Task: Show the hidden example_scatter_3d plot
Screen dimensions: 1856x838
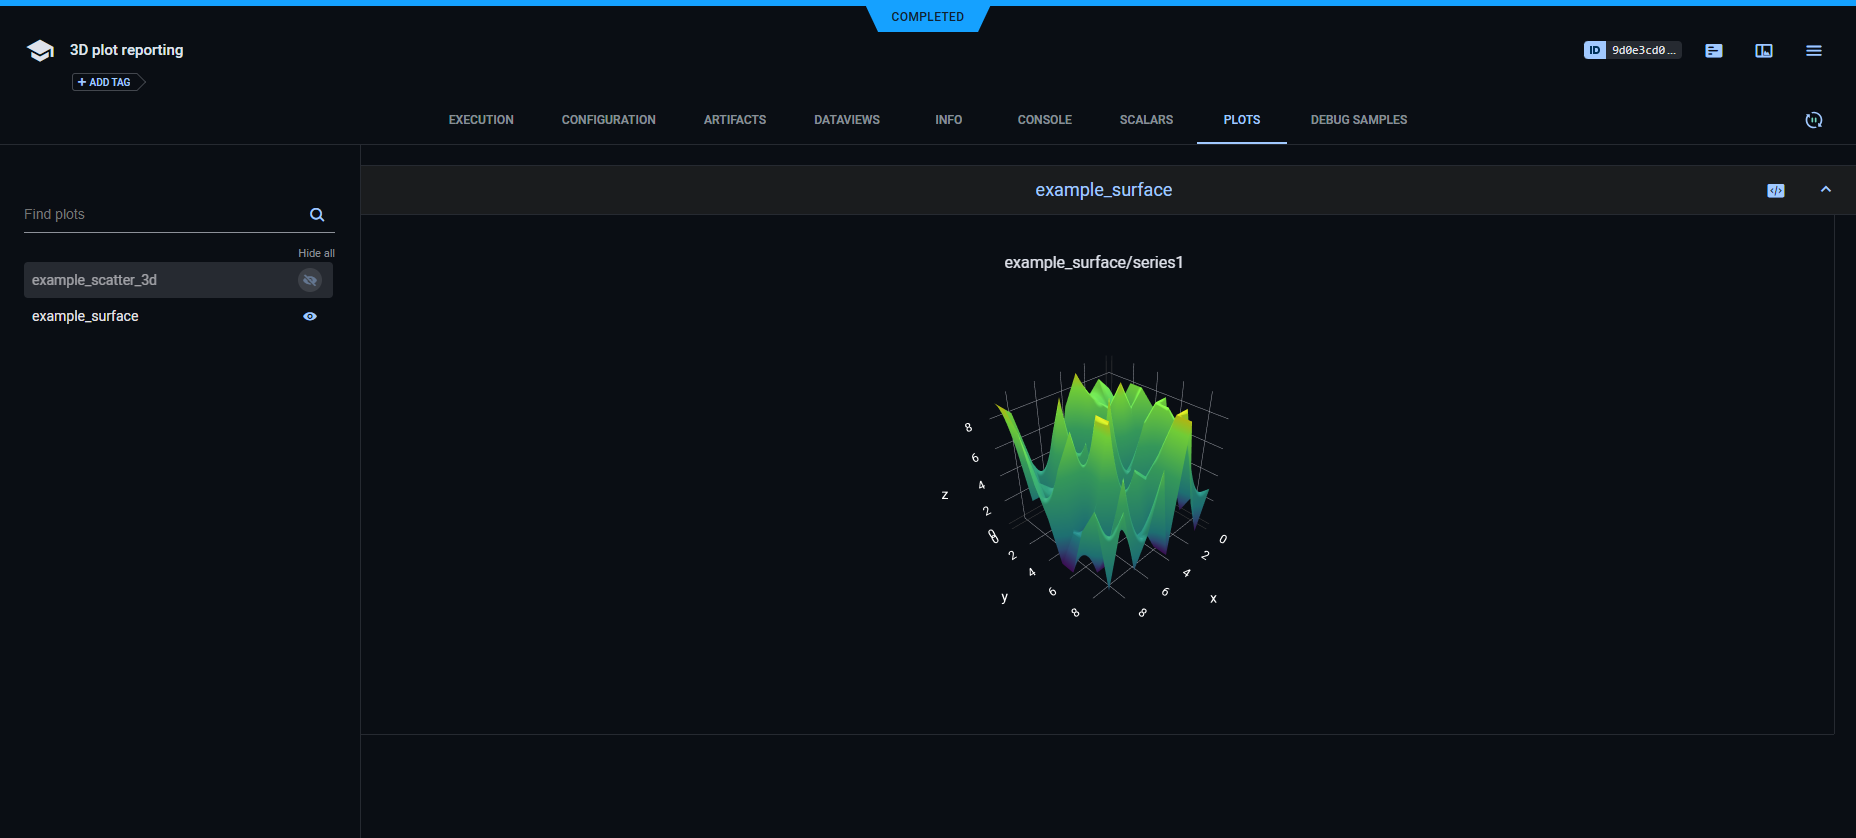Action: pyautogui.click(x=310, y=280)
